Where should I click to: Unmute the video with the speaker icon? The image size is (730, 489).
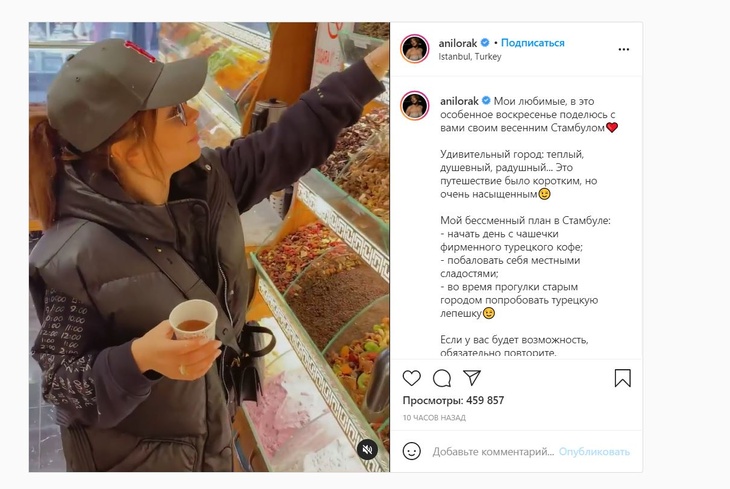pyautogui.click(x=367, y=449)
